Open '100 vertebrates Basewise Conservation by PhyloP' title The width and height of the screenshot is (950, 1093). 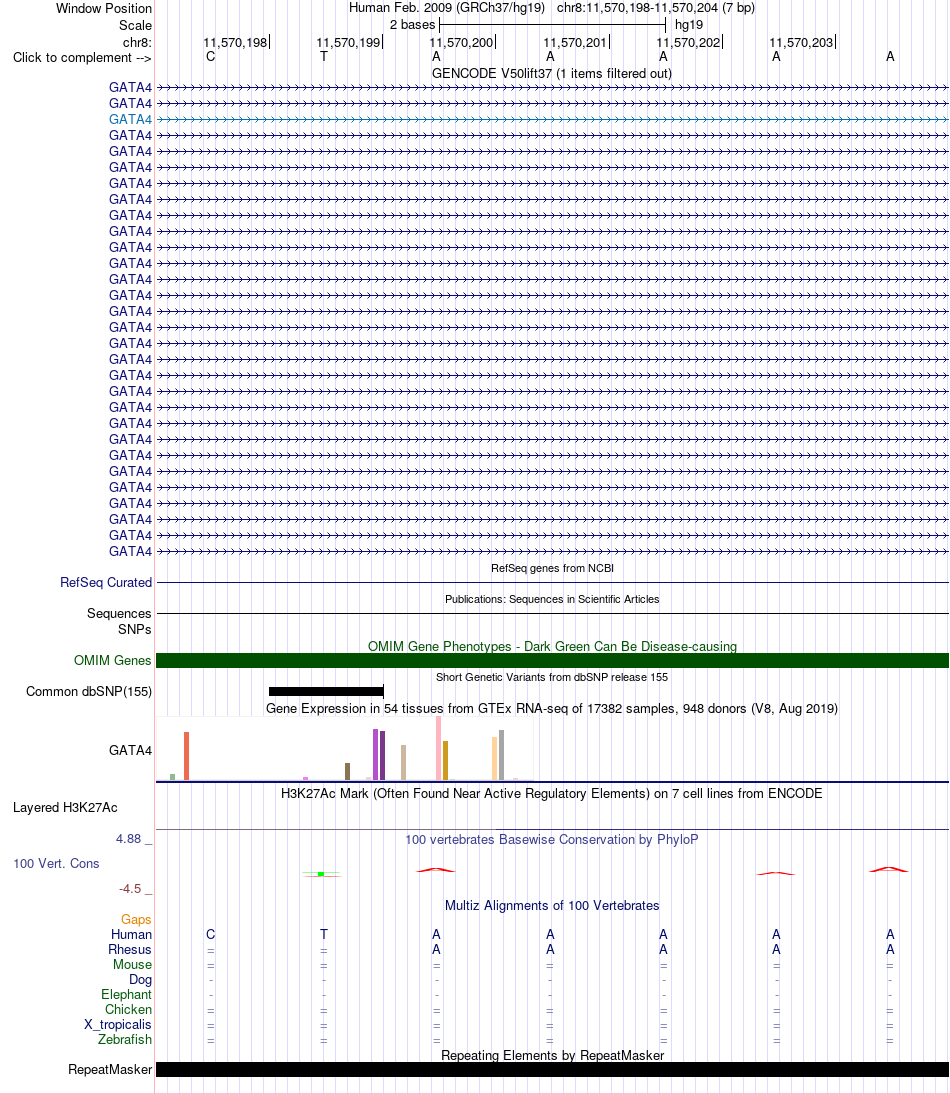[x=551, y=839]
